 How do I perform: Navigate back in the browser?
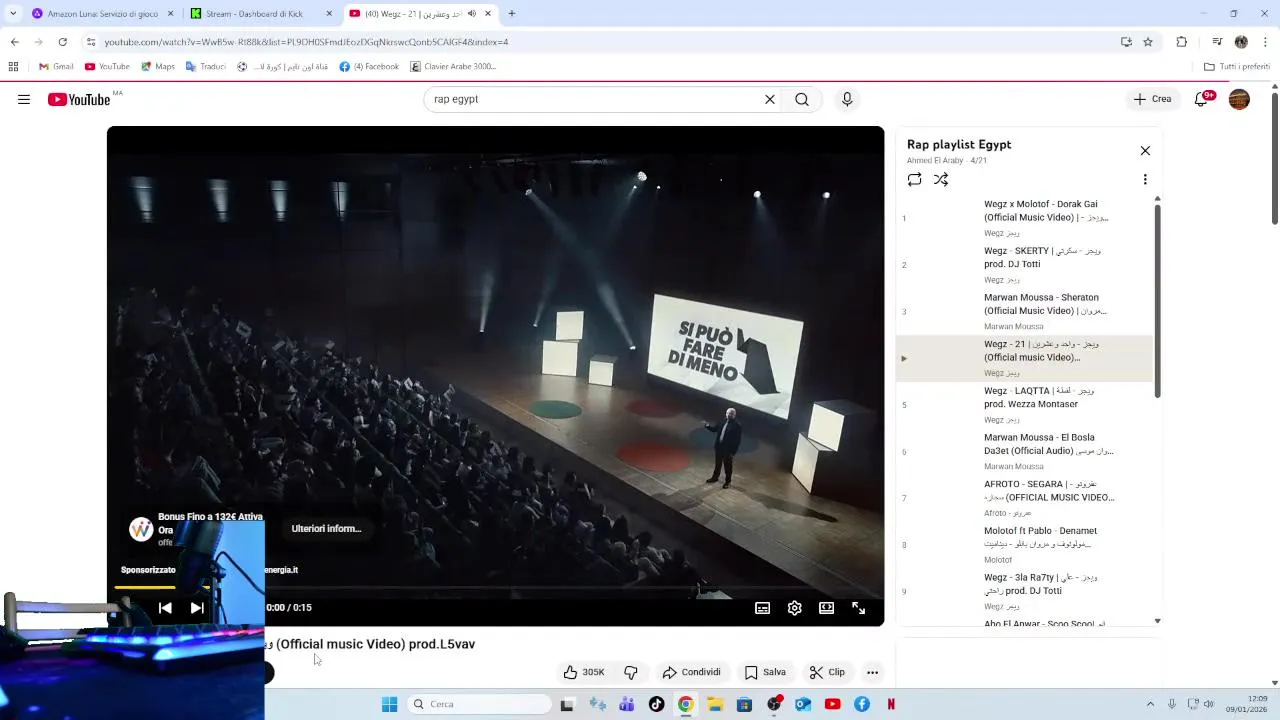(x=14, y=42)
